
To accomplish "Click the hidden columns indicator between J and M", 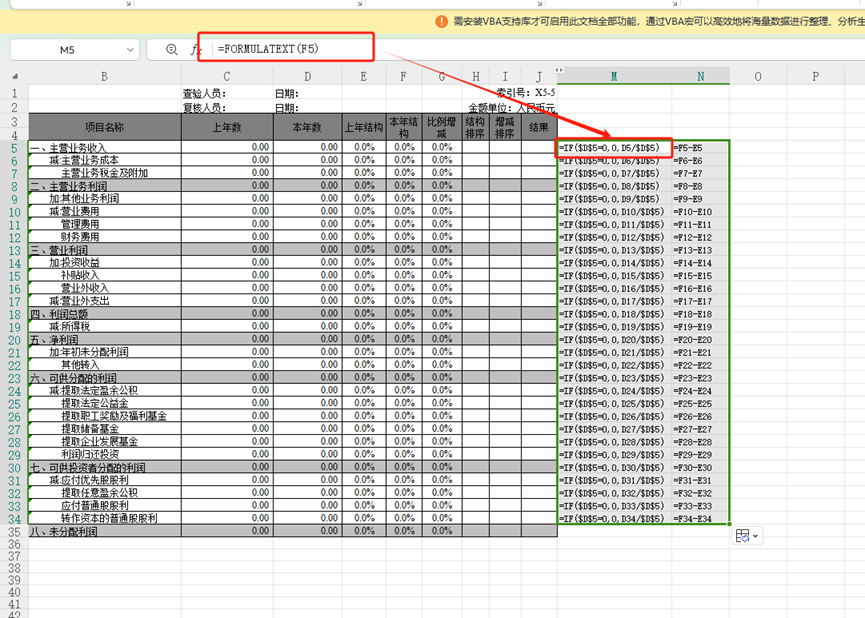I will pos(559,70).
